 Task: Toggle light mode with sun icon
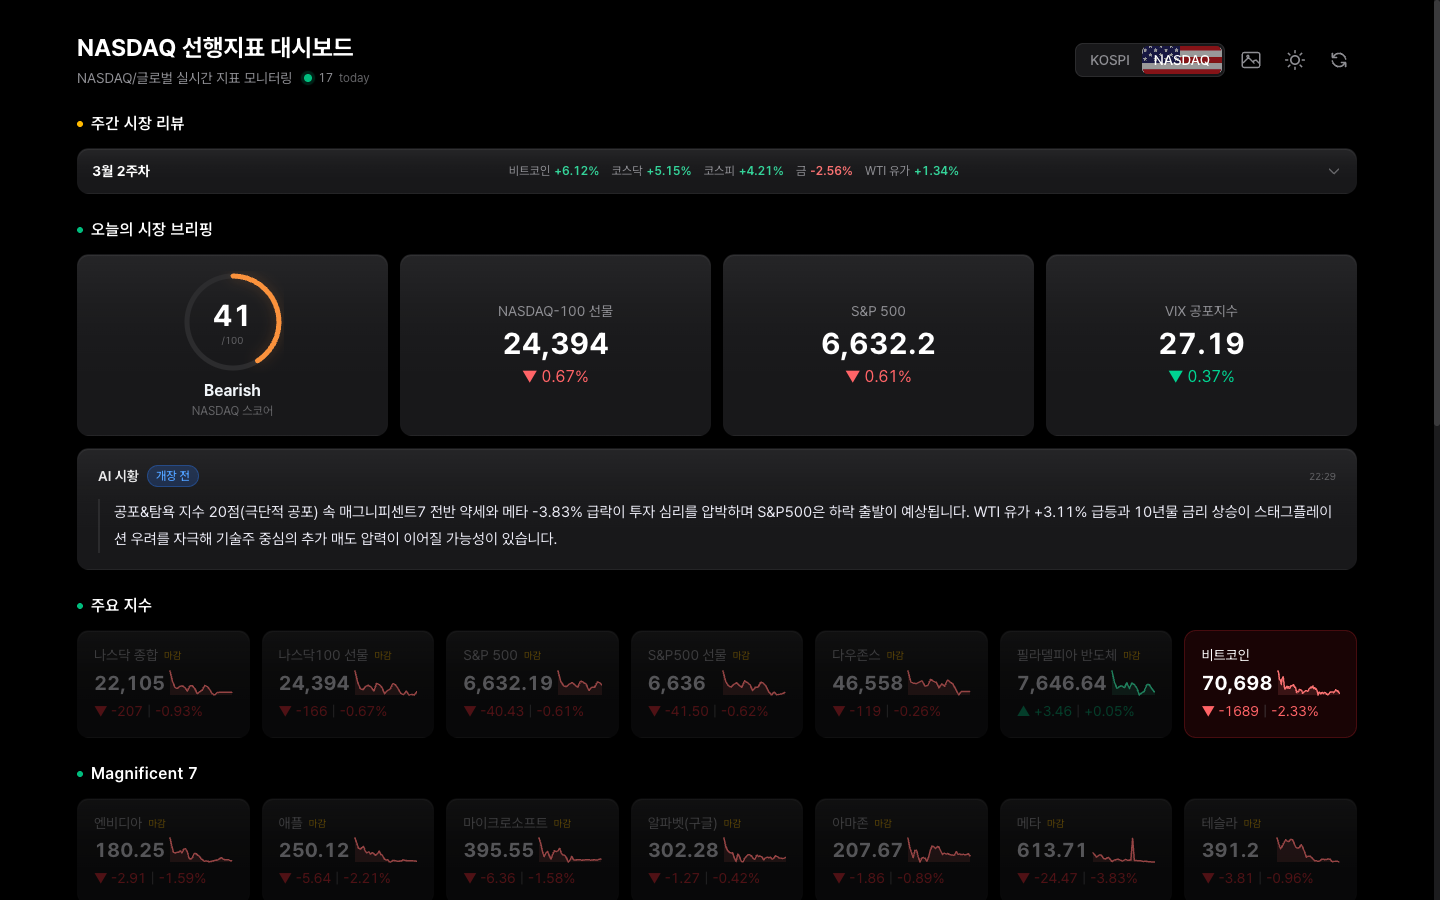point(1294,60)
